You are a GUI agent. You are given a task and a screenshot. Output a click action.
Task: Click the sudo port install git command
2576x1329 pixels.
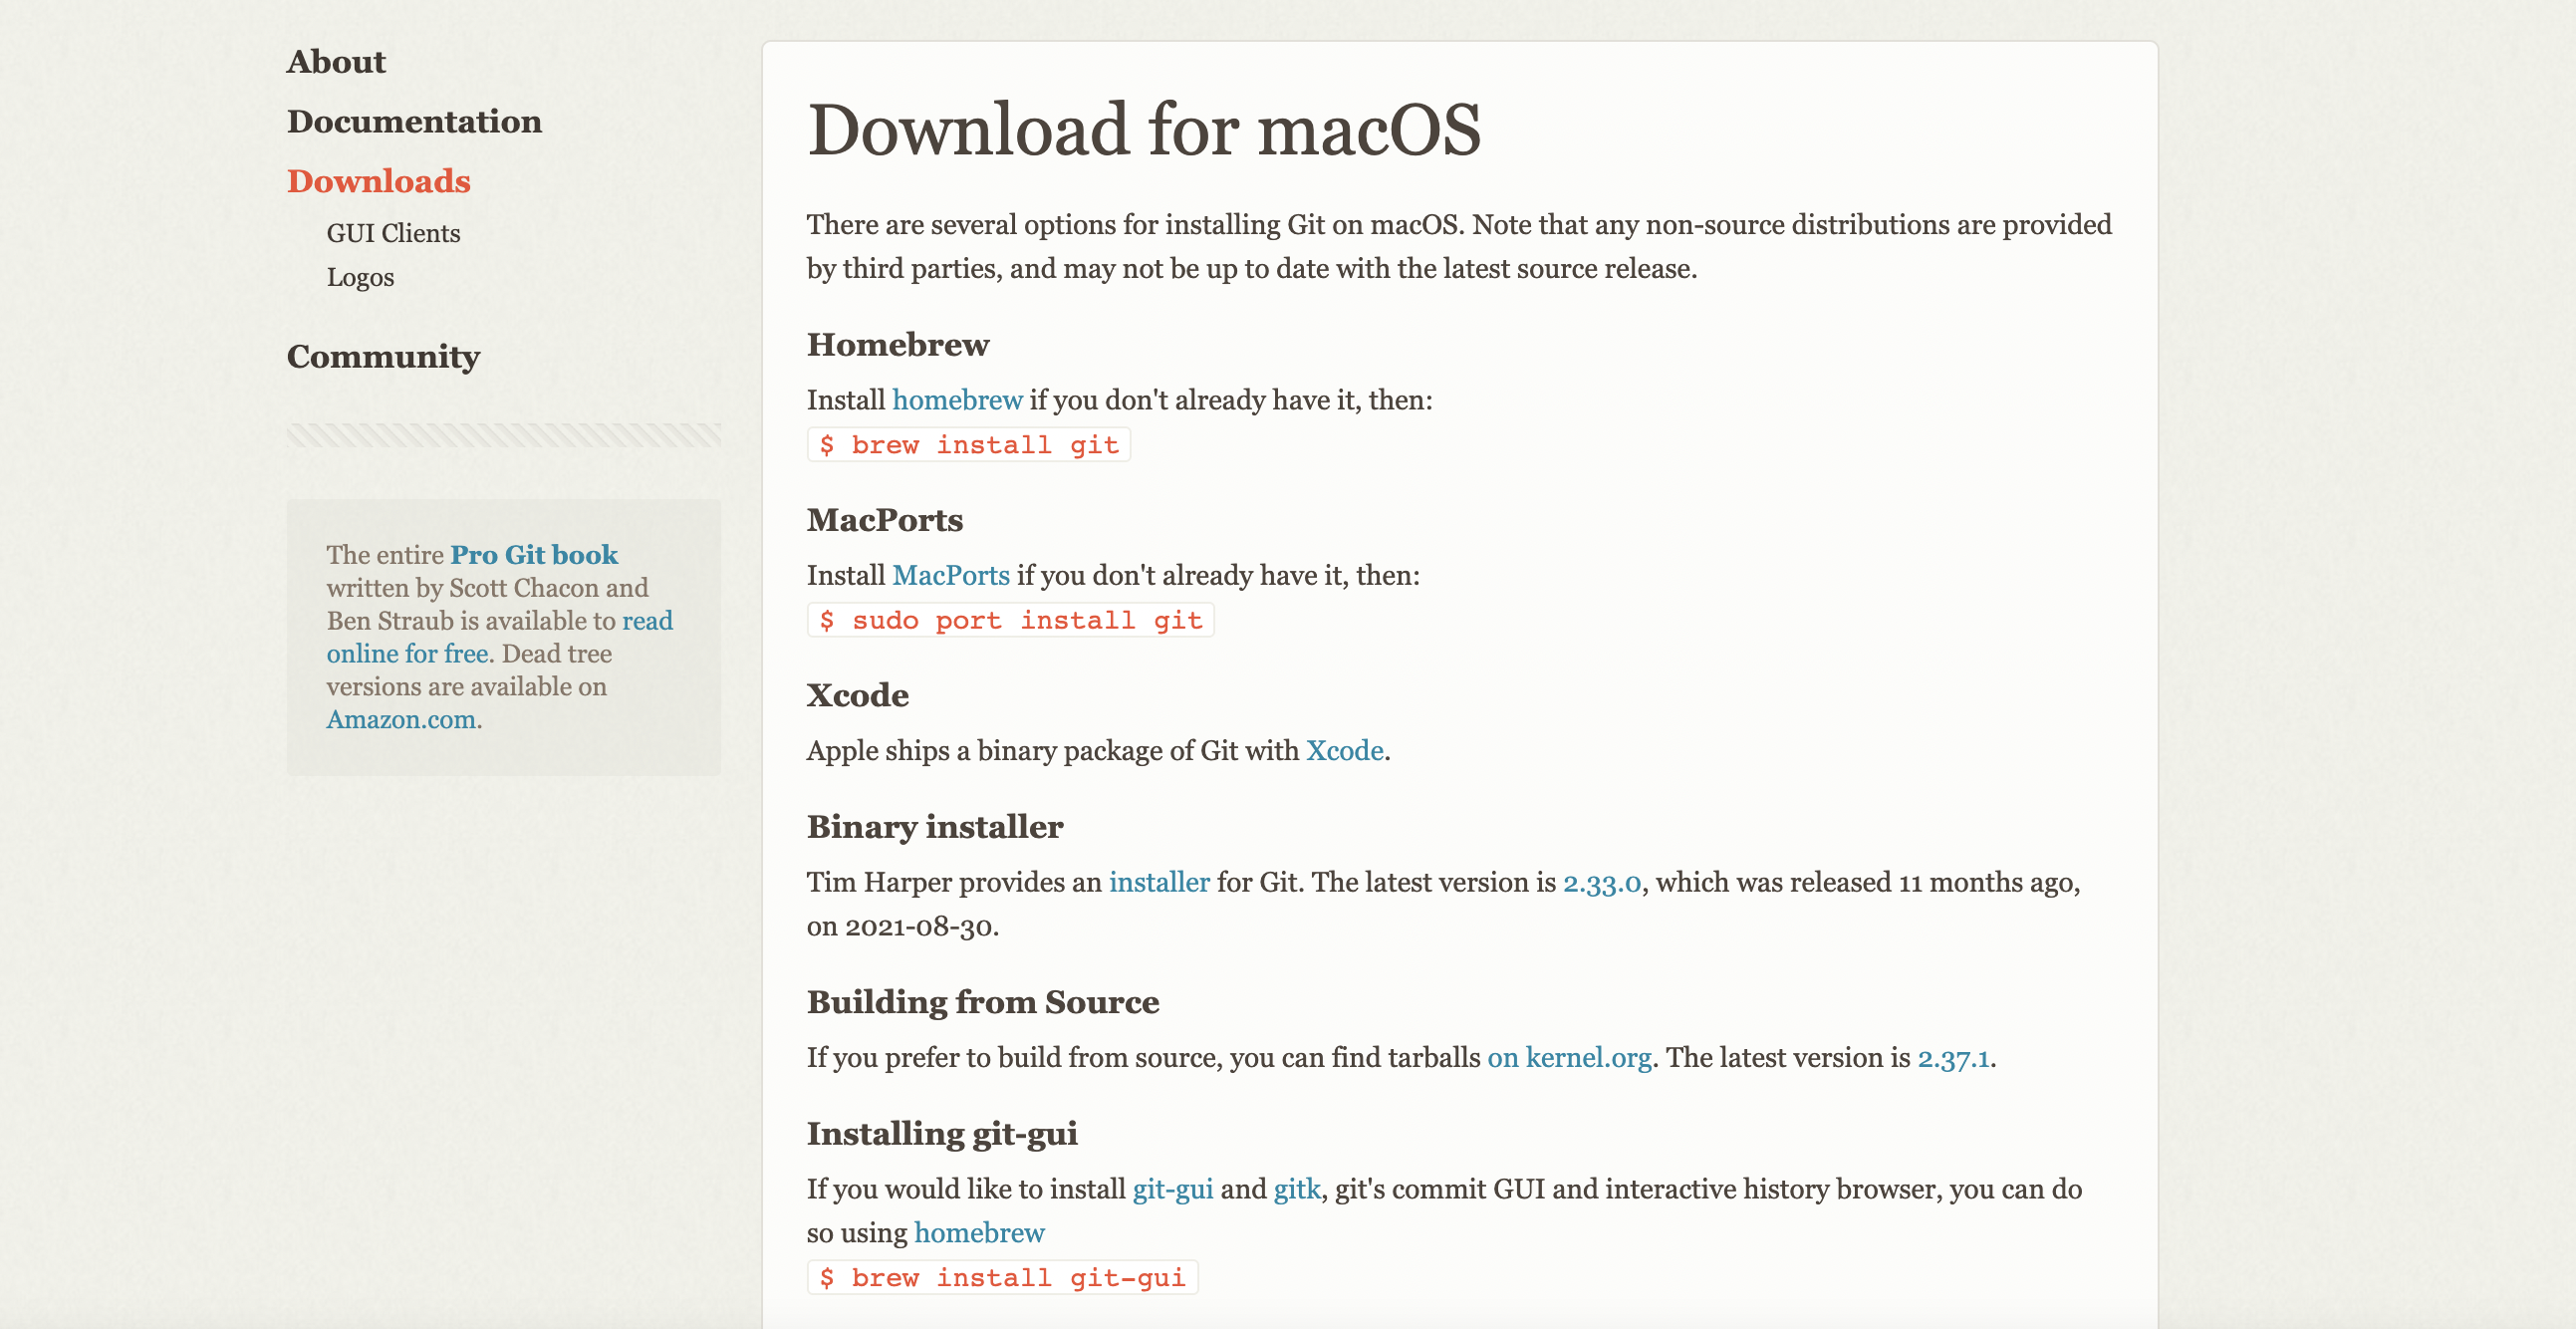point(1011,620)
